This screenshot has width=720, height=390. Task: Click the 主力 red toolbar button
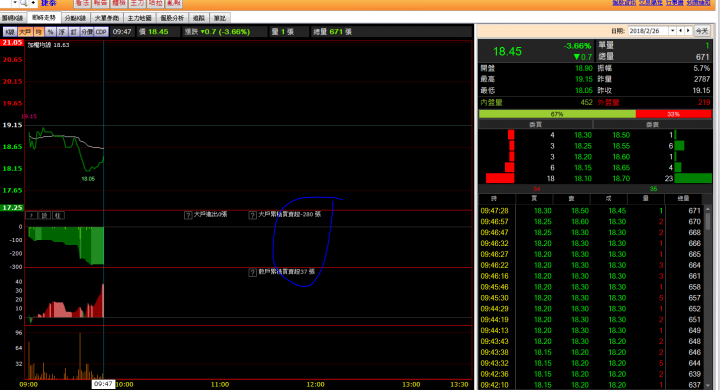pos(137,3)
